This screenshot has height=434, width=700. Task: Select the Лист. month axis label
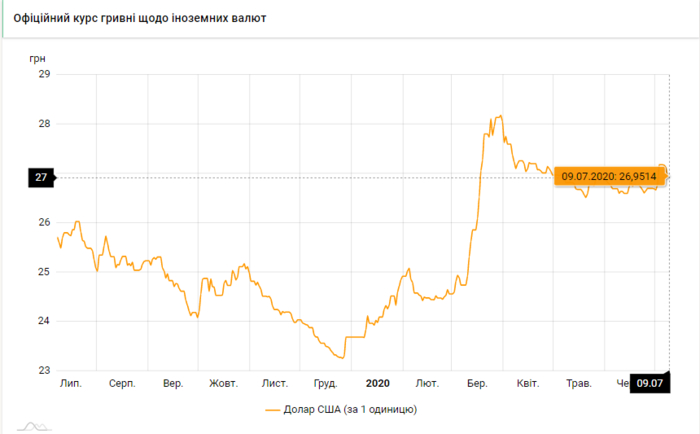(x=275, y=383)
